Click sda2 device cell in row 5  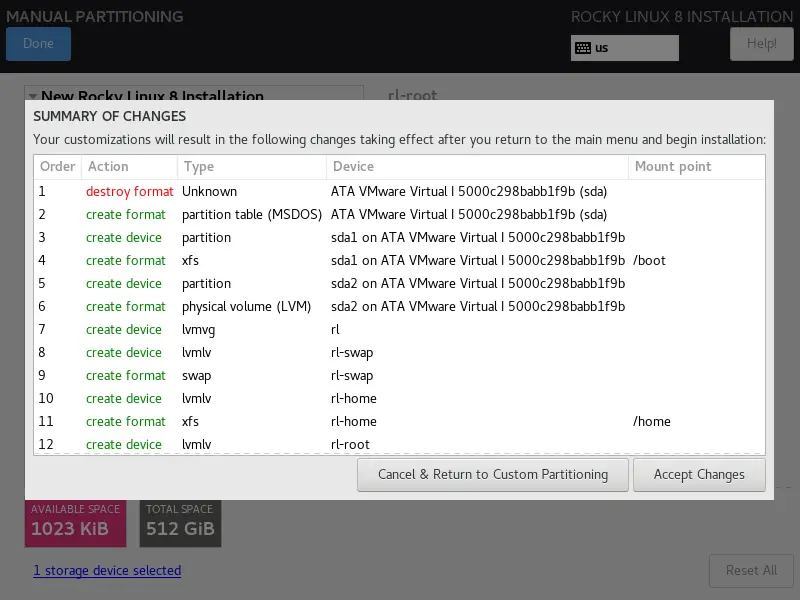(x=478, y=284)
